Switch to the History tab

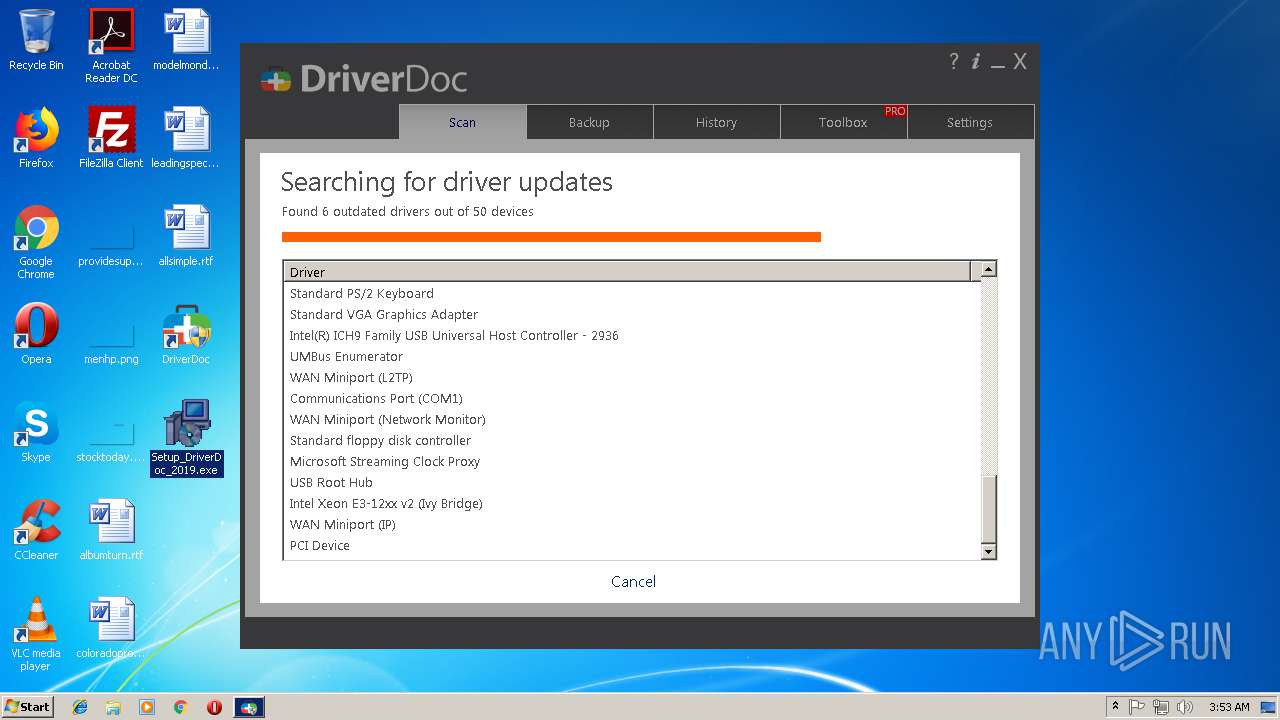click(x=716, y=122)
